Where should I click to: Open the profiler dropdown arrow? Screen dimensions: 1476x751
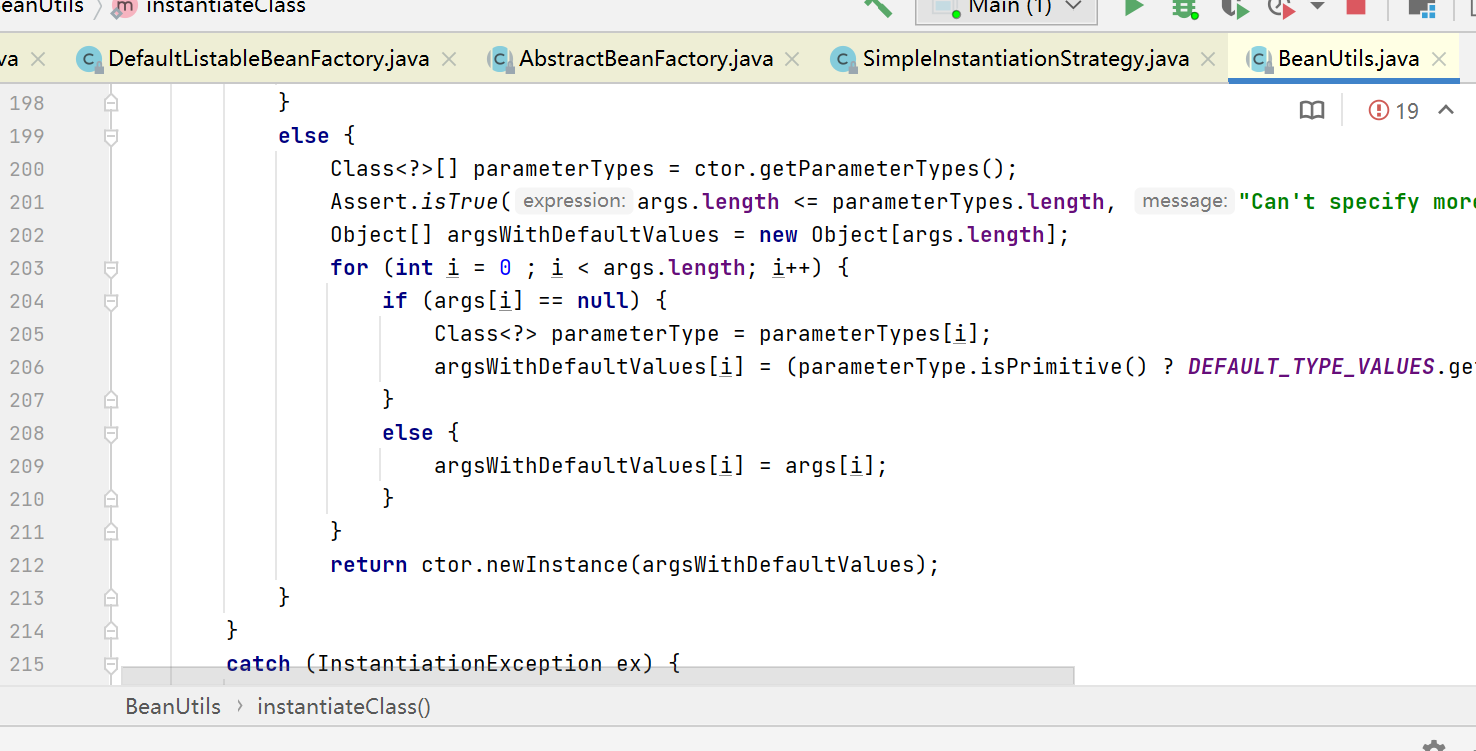click(x=1317, y=6)
